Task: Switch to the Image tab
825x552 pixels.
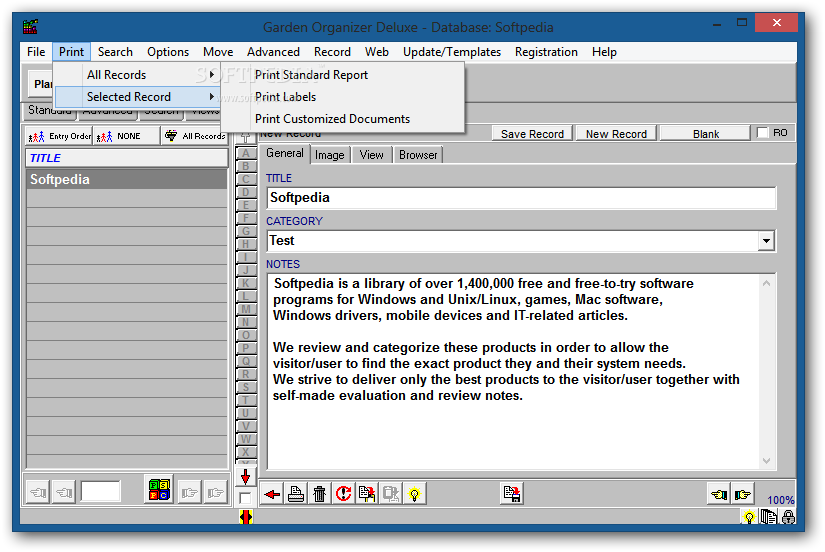Action: click(329, 155)
